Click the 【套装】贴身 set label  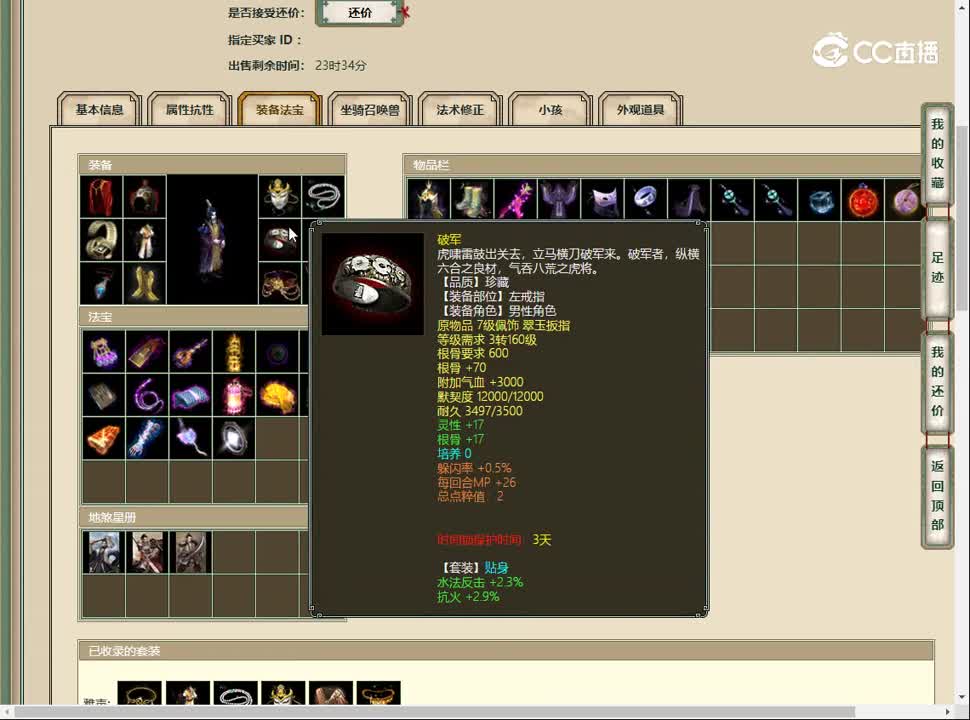pos(473,568)
